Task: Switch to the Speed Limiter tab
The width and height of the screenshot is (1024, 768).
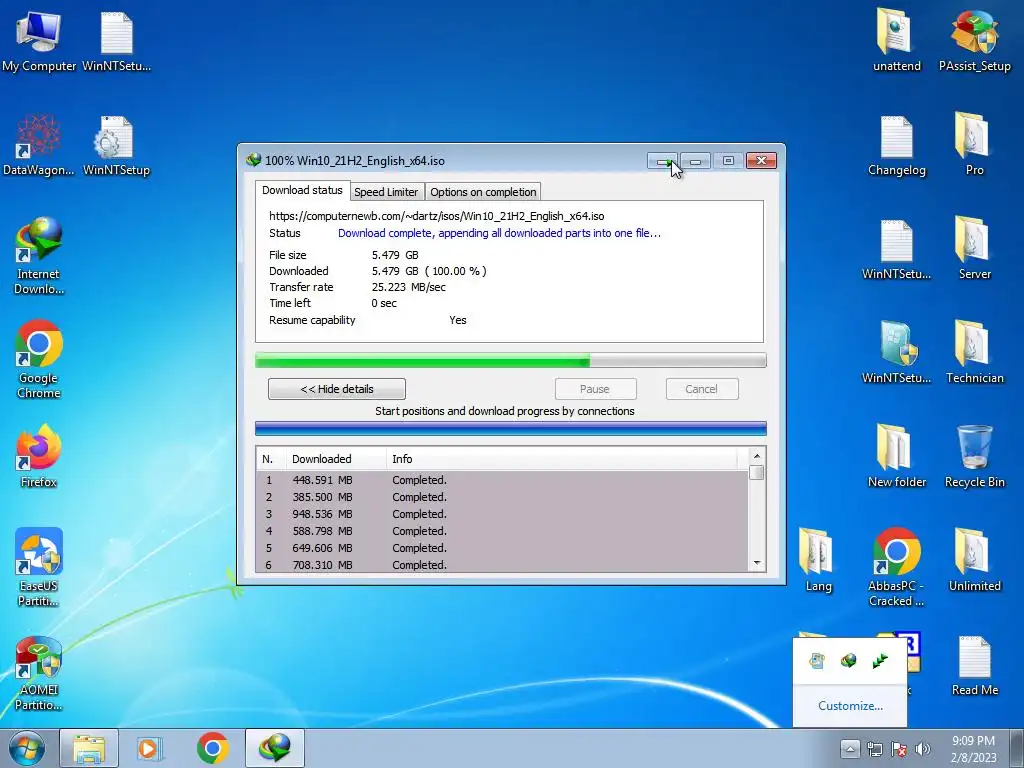Action: click(386, 192)
